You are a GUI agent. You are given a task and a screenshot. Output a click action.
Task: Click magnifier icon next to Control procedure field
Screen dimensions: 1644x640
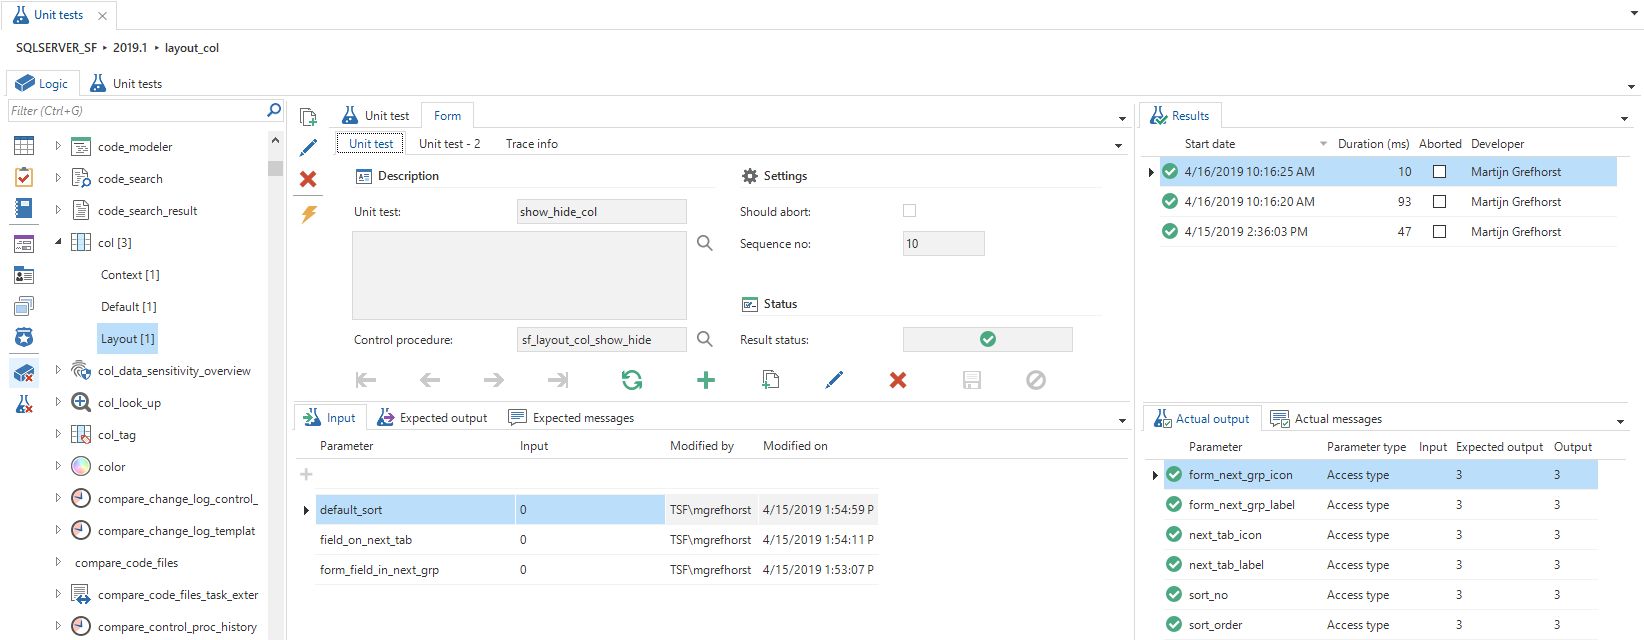point(705,340)
